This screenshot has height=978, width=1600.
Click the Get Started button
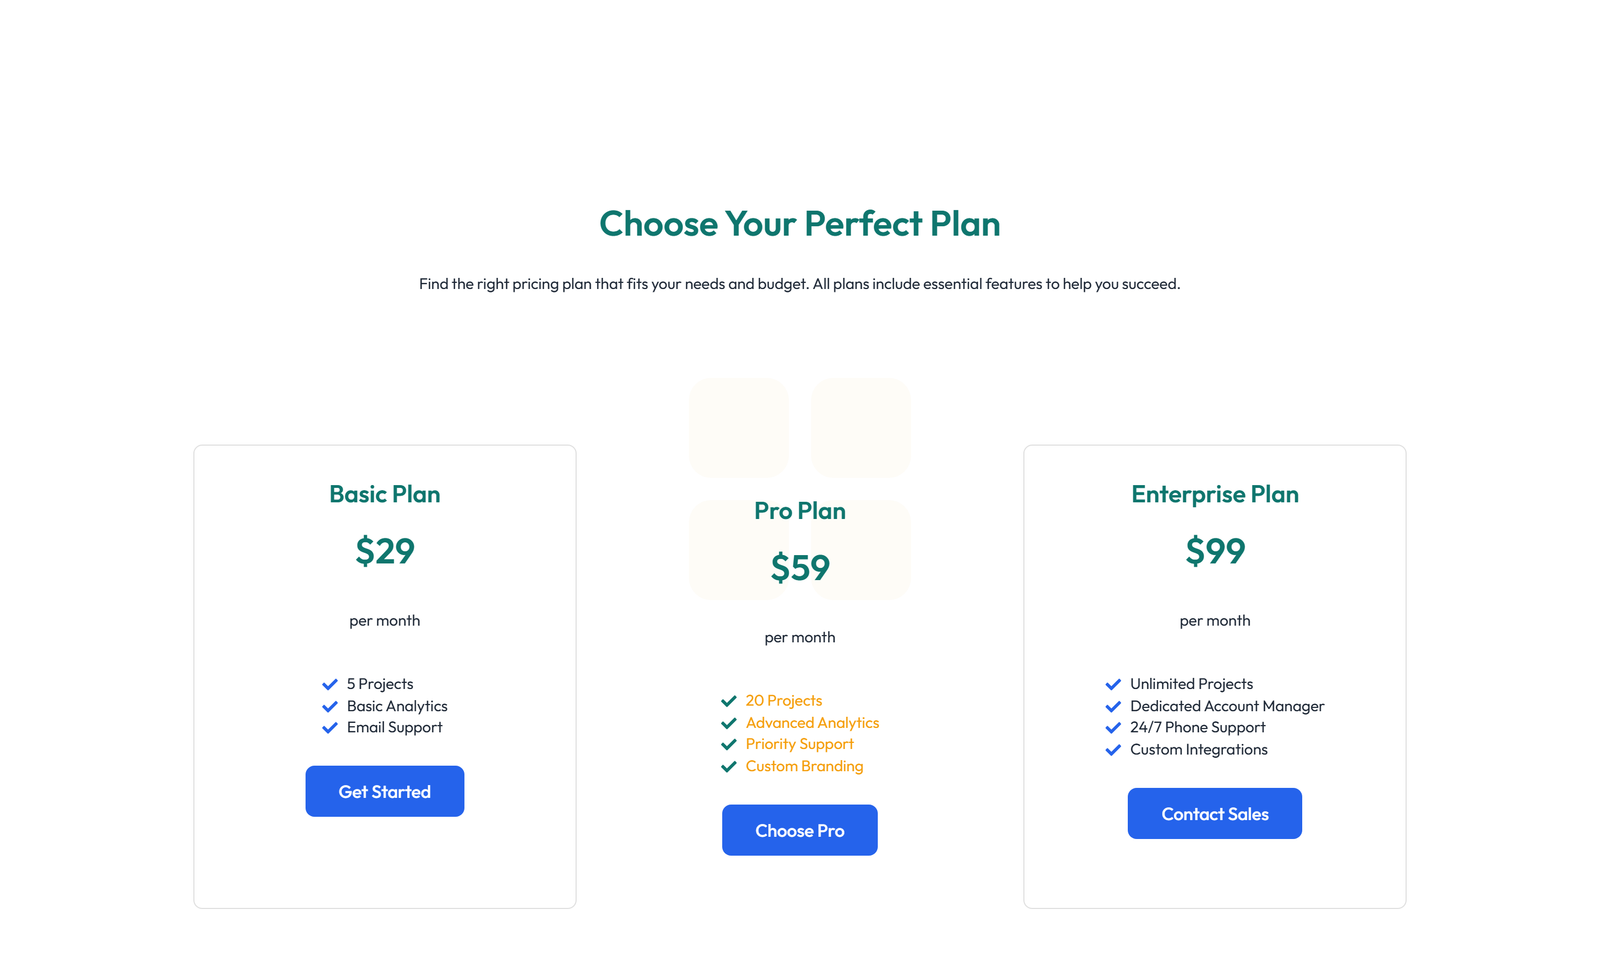point(385,791)
